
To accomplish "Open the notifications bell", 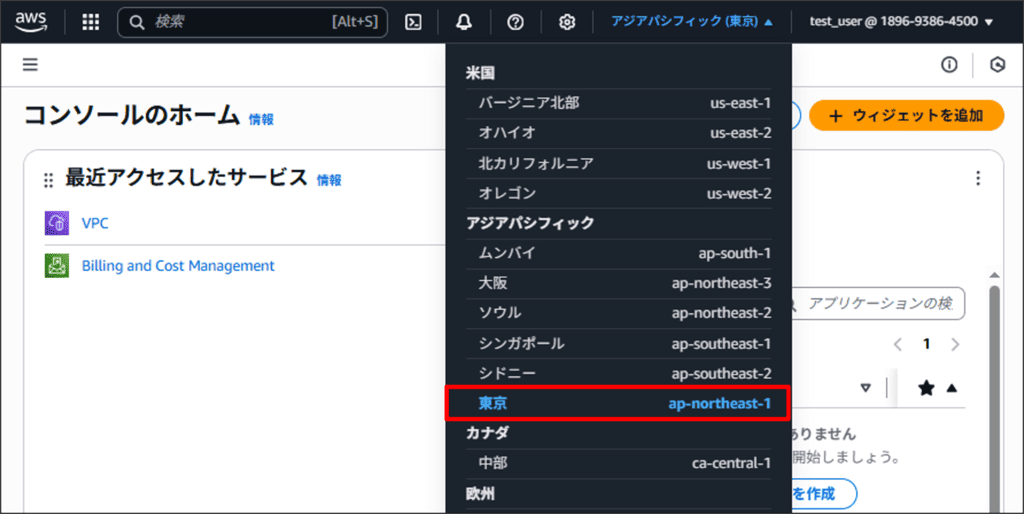I will (x=464, y=22).
